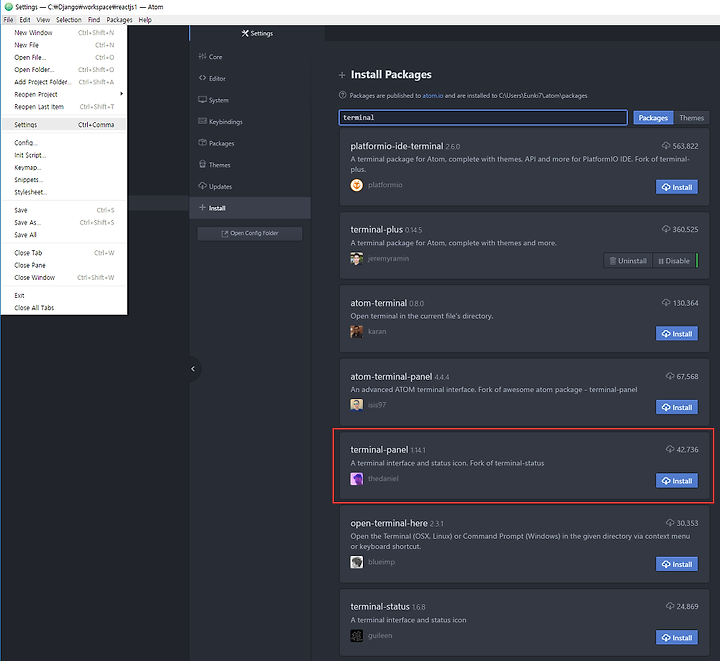This screenshot has width=720, height=661.
Task: Click the blueimp author avatar
Action: (x=357, y=562)
